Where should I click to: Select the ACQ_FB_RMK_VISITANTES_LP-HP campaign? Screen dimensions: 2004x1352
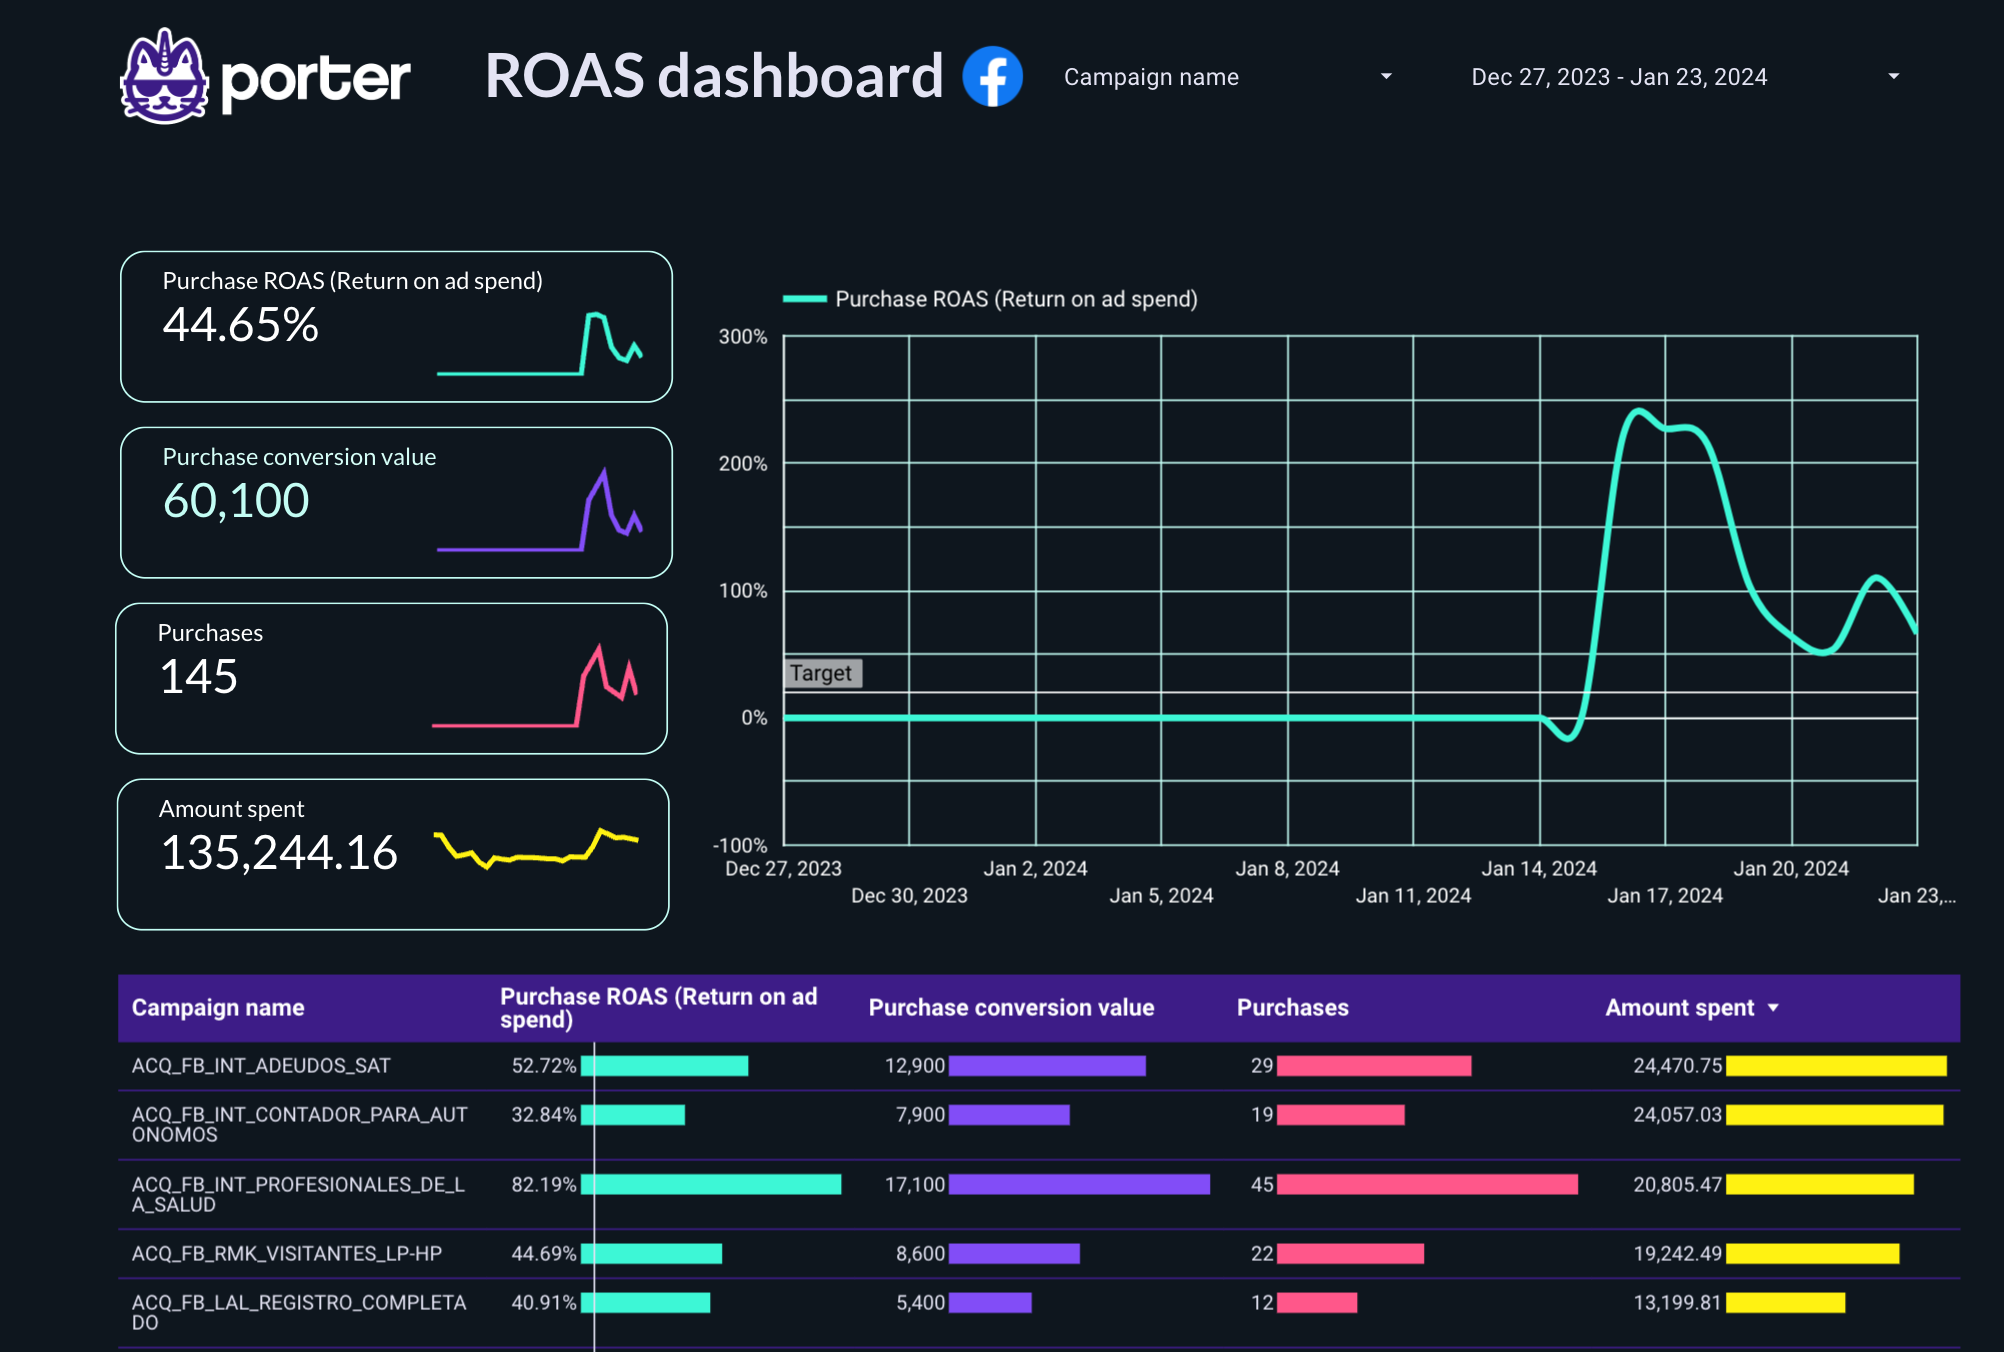tap(287, 1254)
